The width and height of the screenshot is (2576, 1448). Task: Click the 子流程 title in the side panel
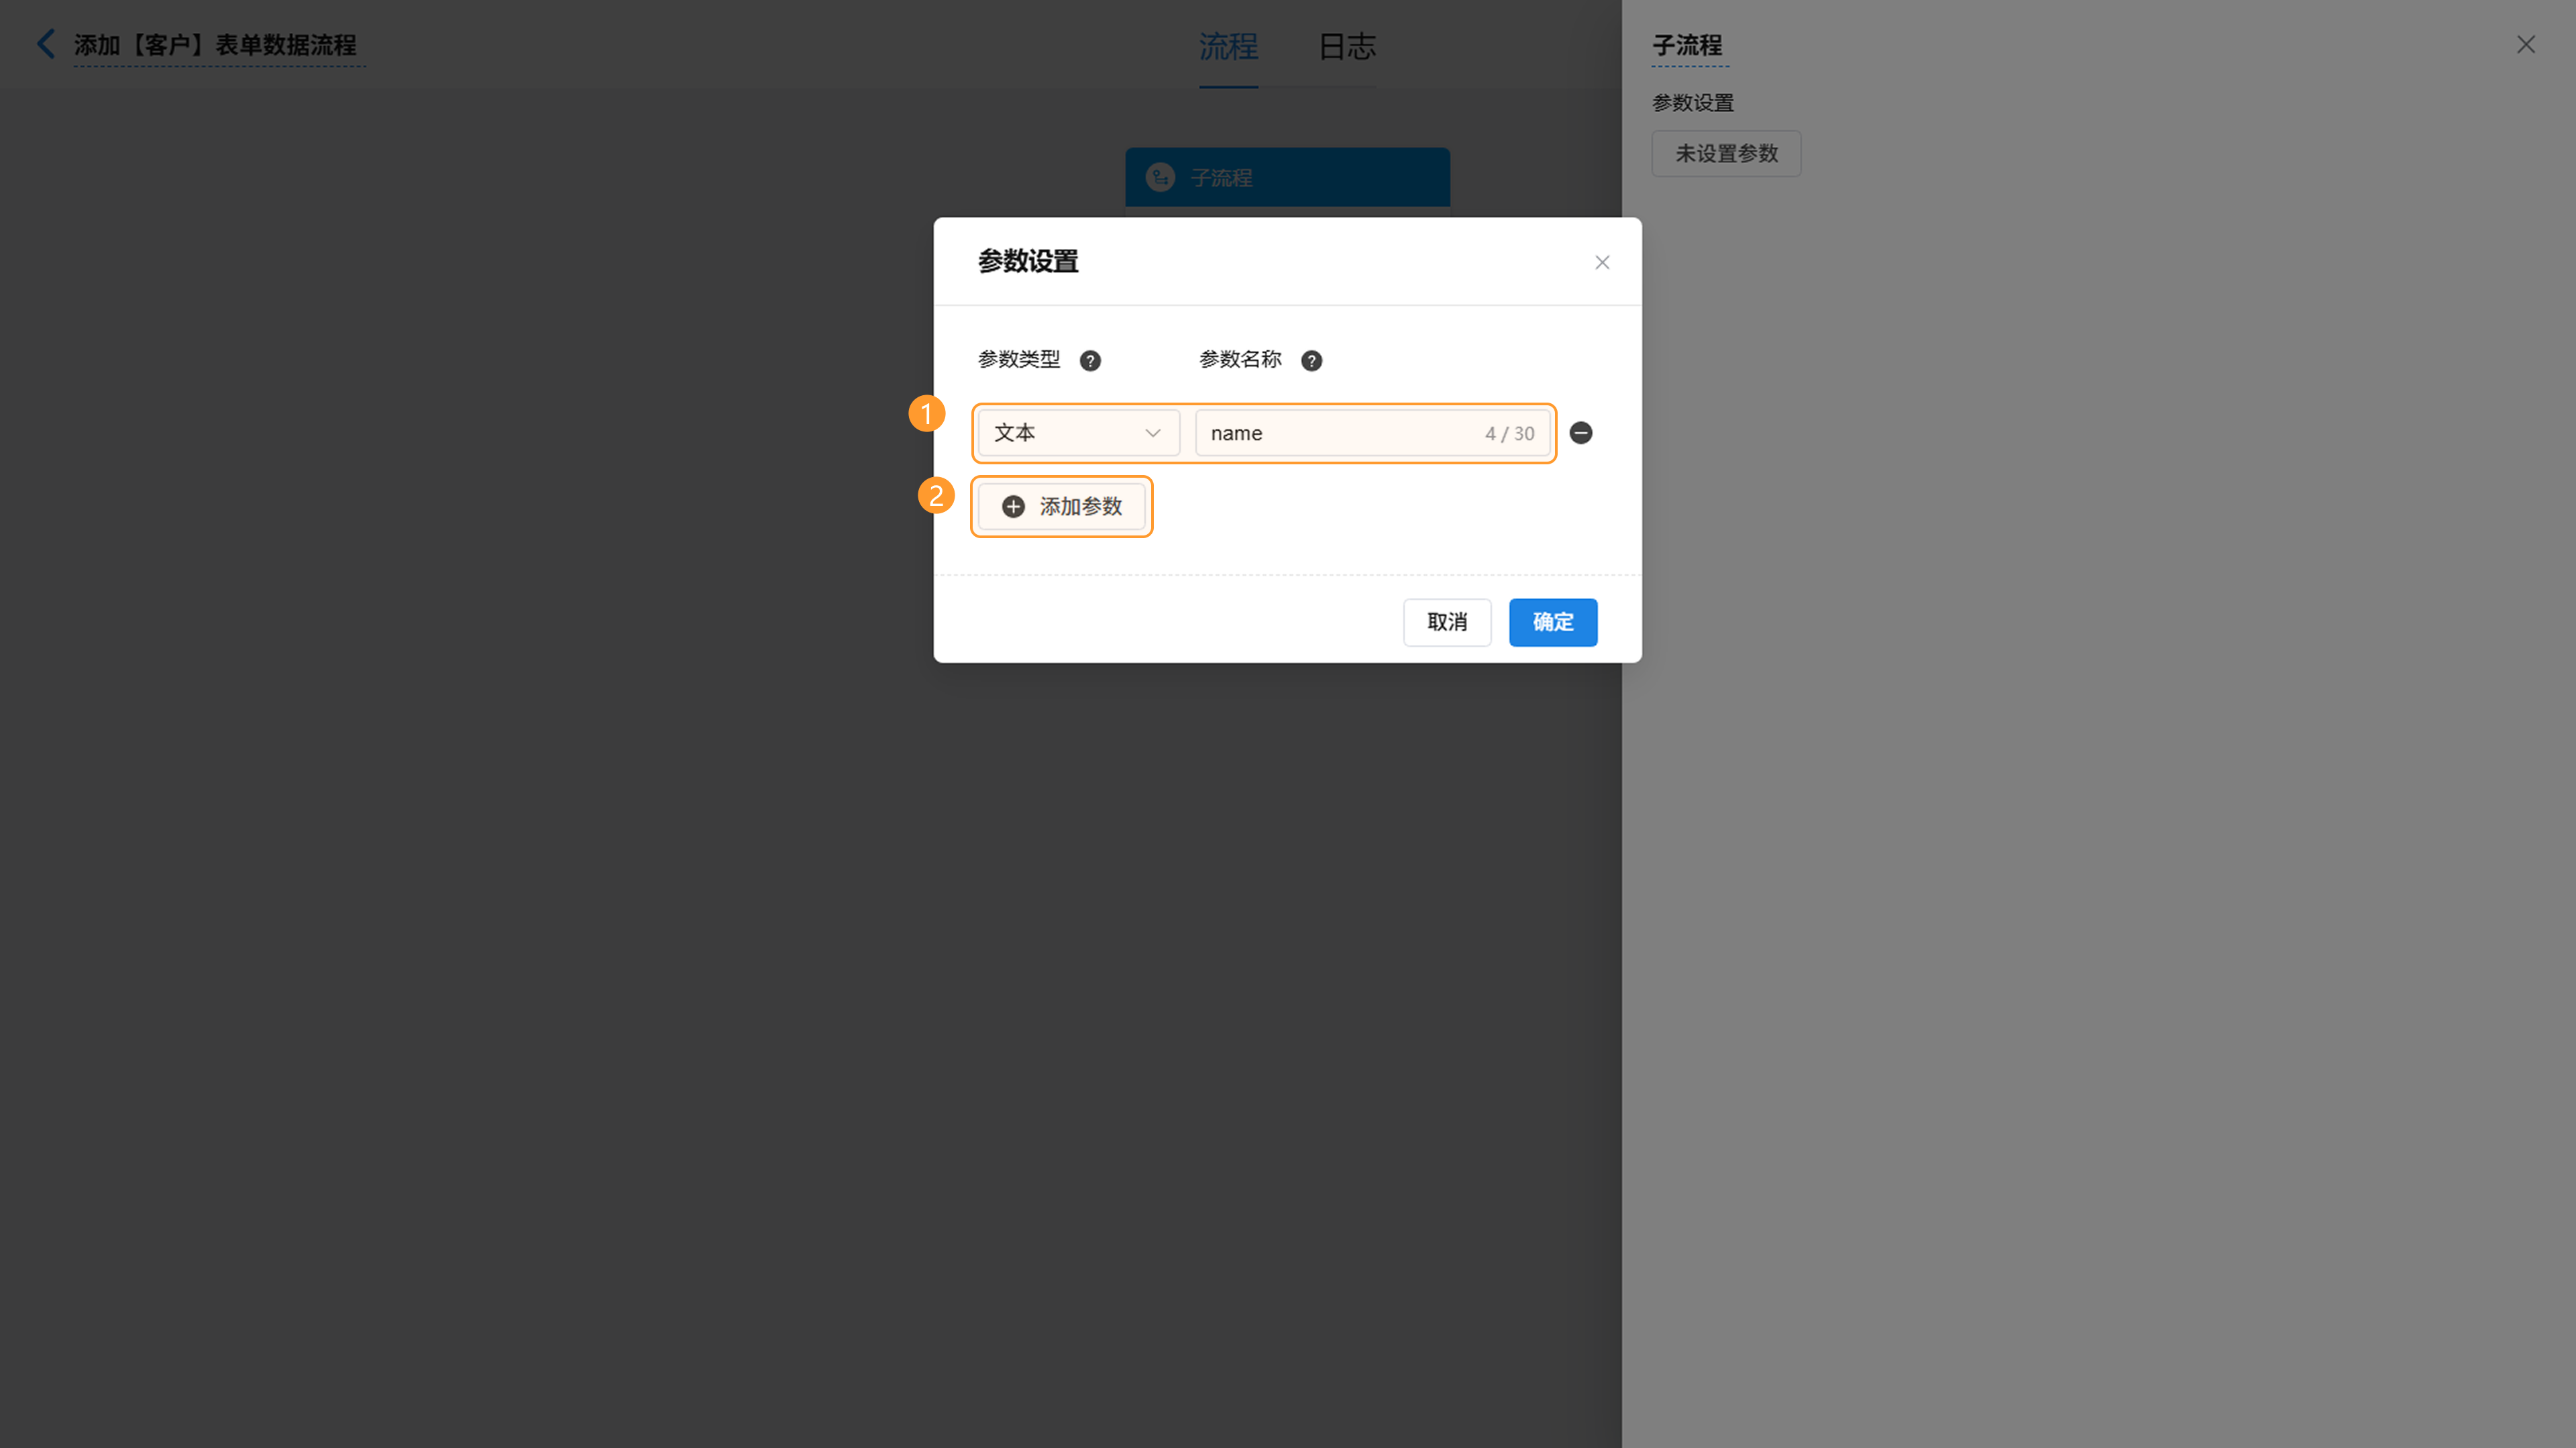[1687, 45]
